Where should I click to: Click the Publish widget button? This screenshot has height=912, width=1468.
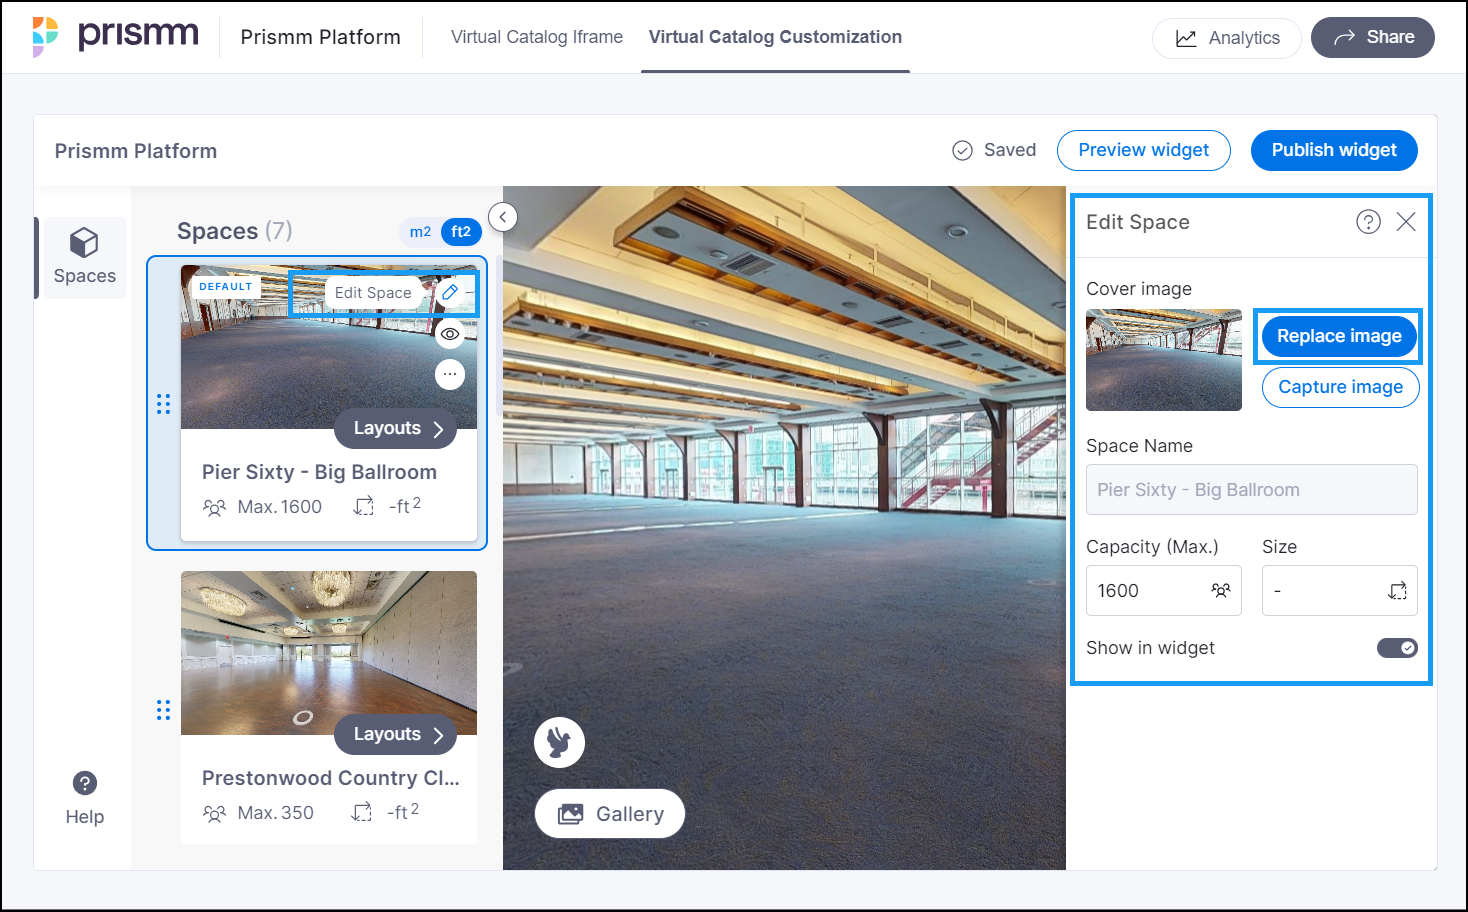tap(1333, 150)
